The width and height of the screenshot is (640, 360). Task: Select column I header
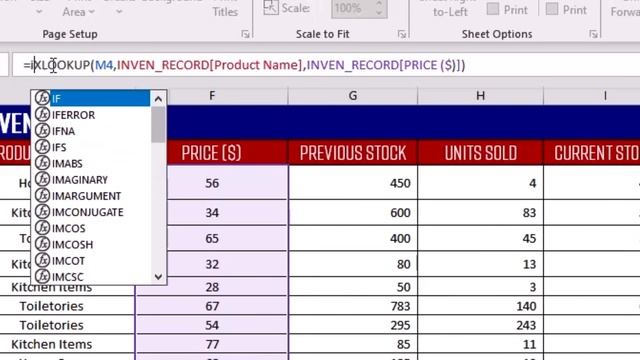point(605,96)
